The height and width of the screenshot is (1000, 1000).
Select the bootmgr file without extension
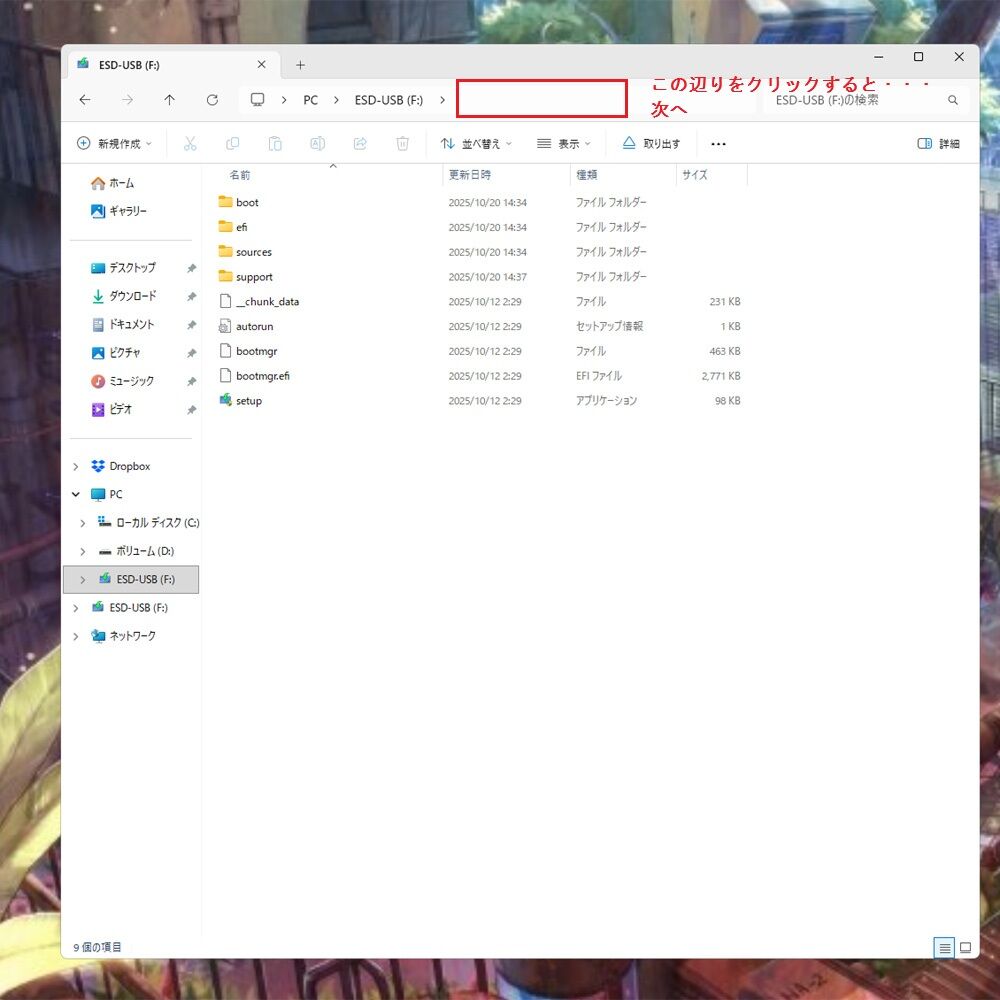480,351
